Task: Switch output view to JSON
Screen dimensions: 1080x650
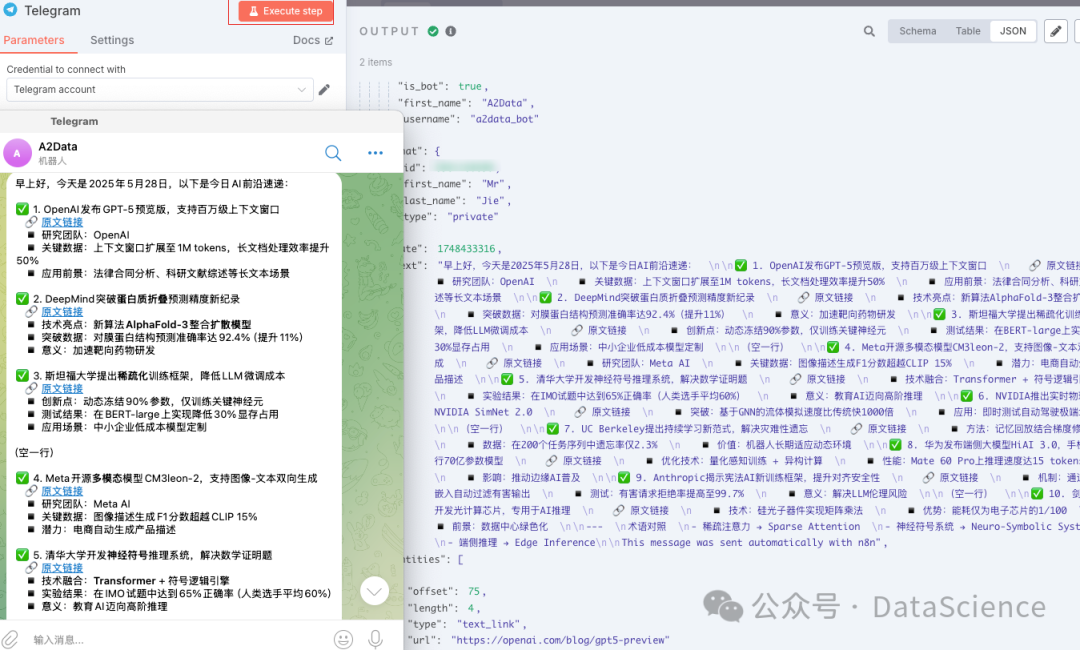Action: coord(1012,31)
